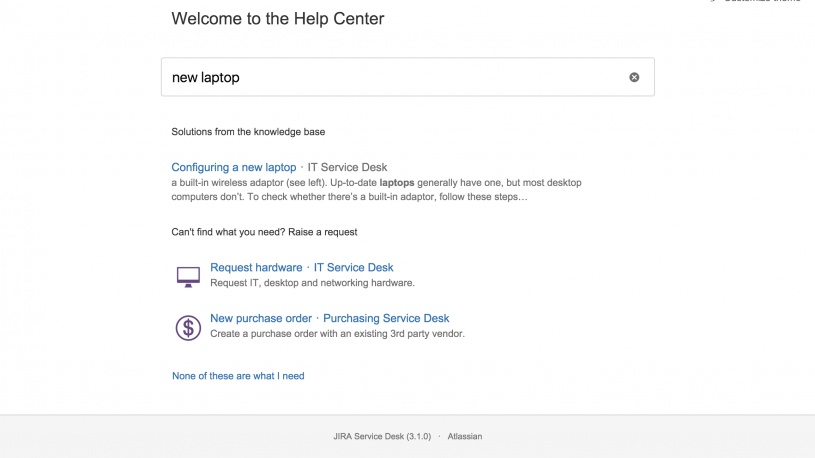Click the dollar sign purchase order icon
The width and height of the screenshot is (815, 458).
pyautogui.click(x=188, y=327)
